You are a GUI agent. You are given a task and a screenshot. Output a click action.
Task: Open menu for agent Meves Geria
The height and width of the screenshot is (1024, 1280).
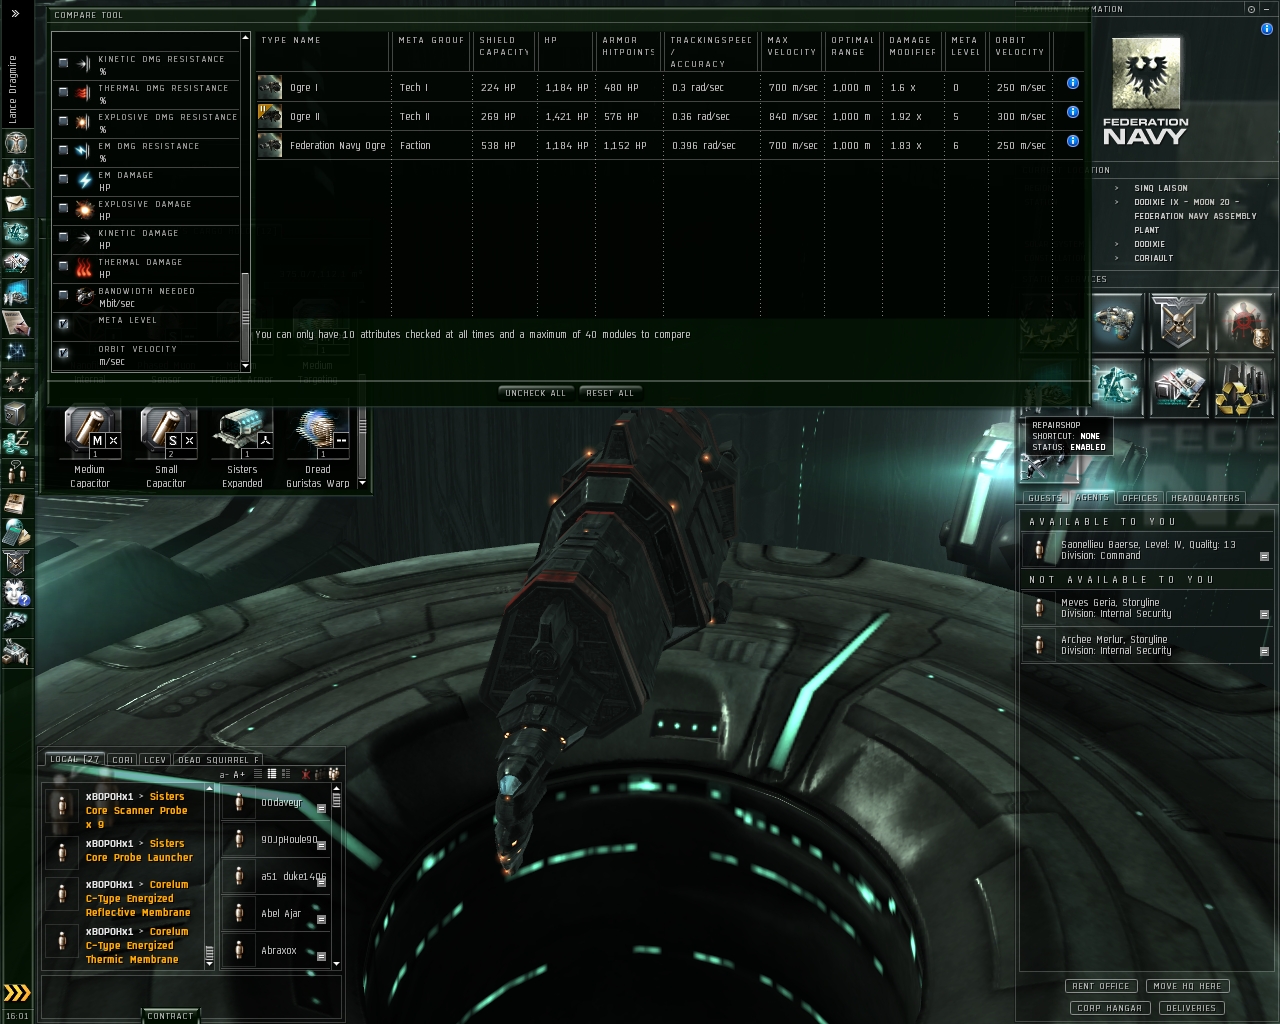point(1264,614)
